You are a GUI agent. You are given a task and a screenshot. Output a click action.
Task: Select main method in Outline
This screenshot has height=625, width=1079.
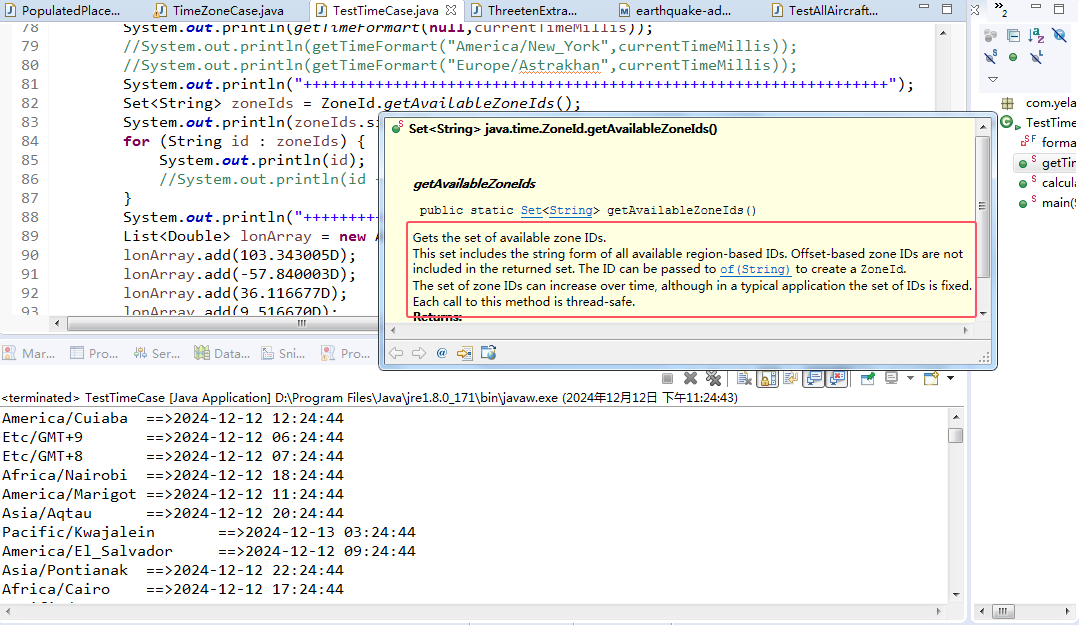1048,202
